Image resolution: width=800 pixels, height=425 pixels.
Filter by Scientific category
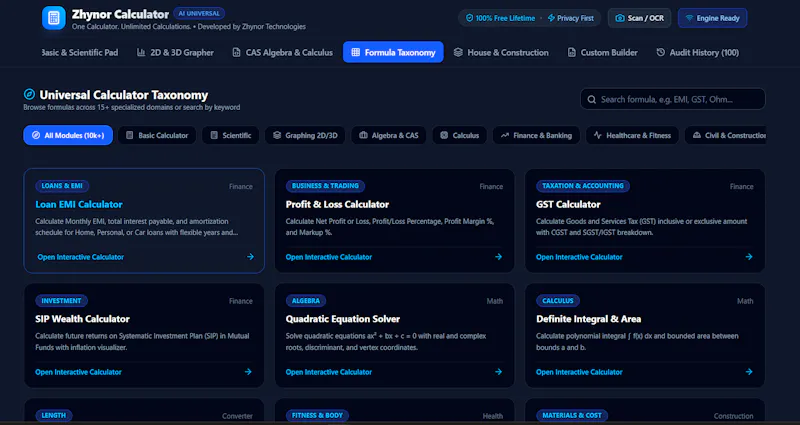pos(231,135)
